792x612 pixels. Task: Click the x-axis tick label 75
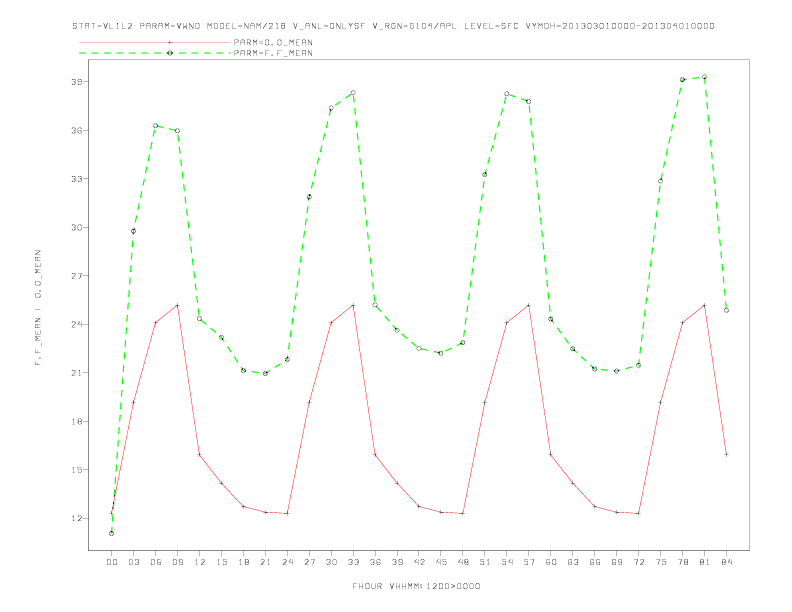[x=661, y=562]
